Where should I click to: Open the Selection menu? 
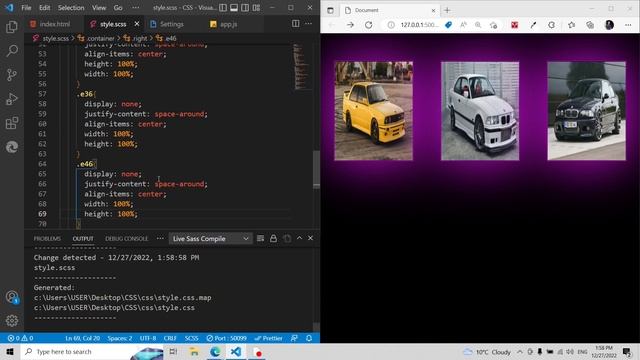coord(71,8)
